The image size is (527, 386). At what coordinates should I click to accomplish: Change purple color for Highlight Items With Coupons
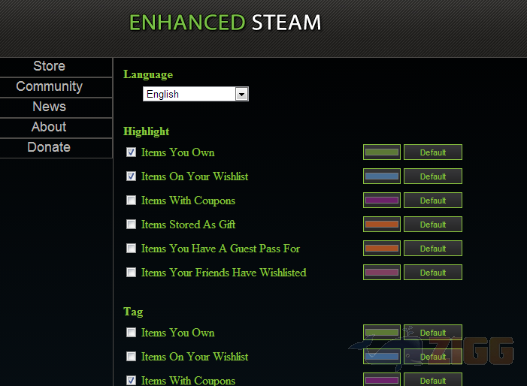(x=382, y=200)
